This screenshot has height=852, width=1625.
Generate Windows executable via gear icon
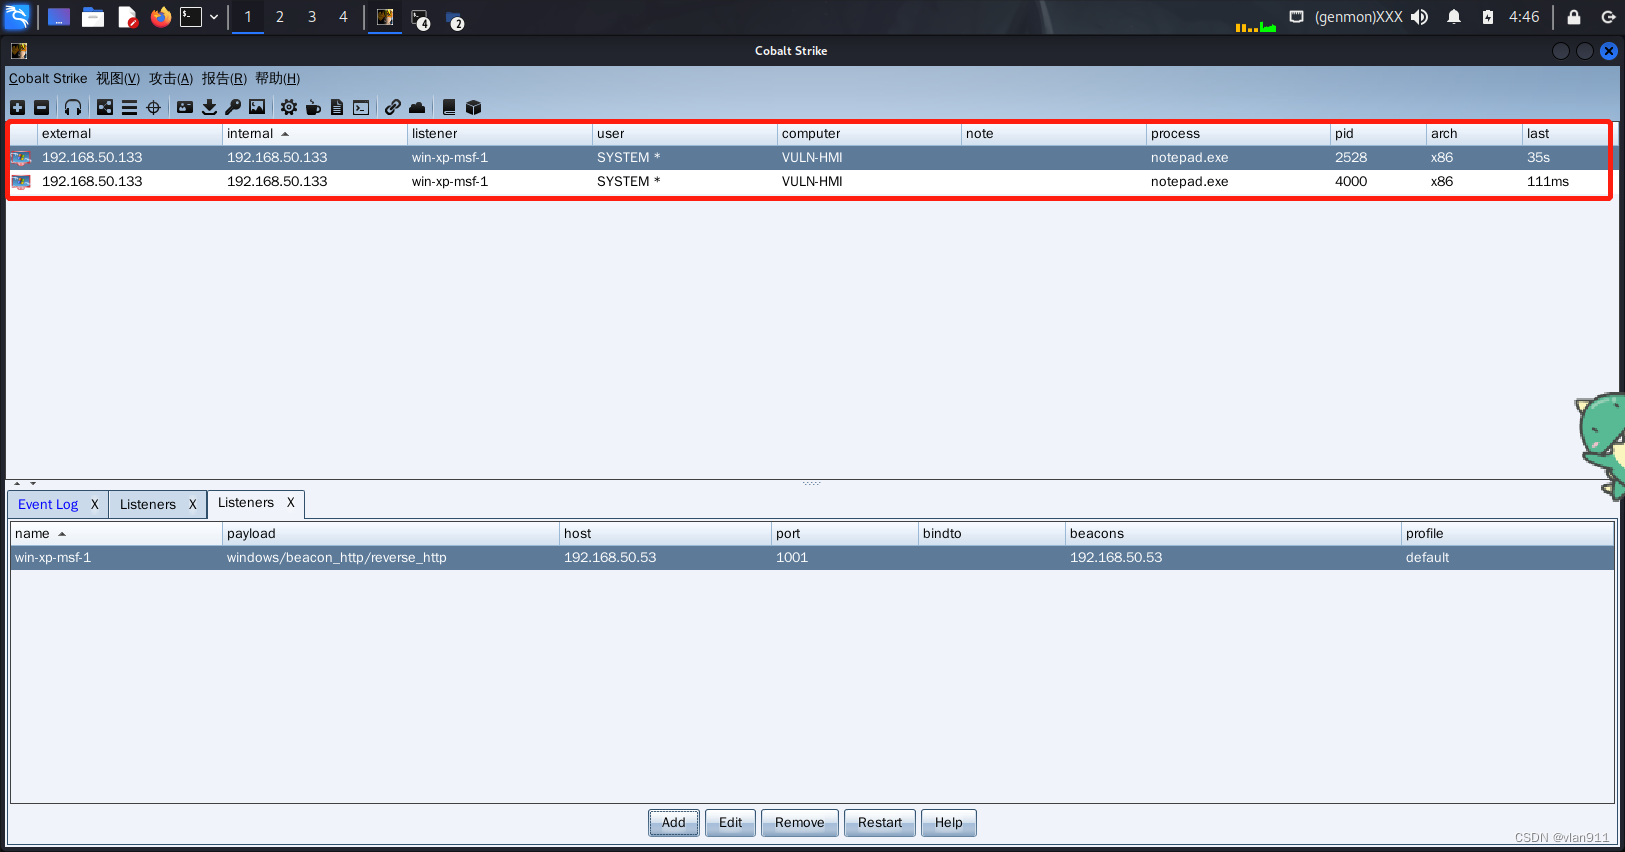[x=289, y=107]
